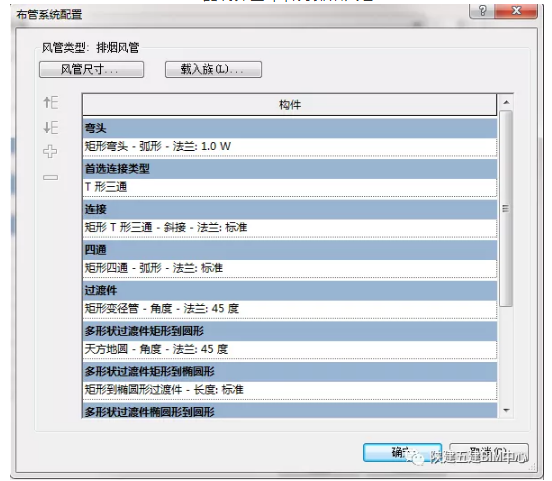
Task: Open 矩形变径管 - 角度 - 法兰: 45 度 dropdown
Action: tap(290, 309)
